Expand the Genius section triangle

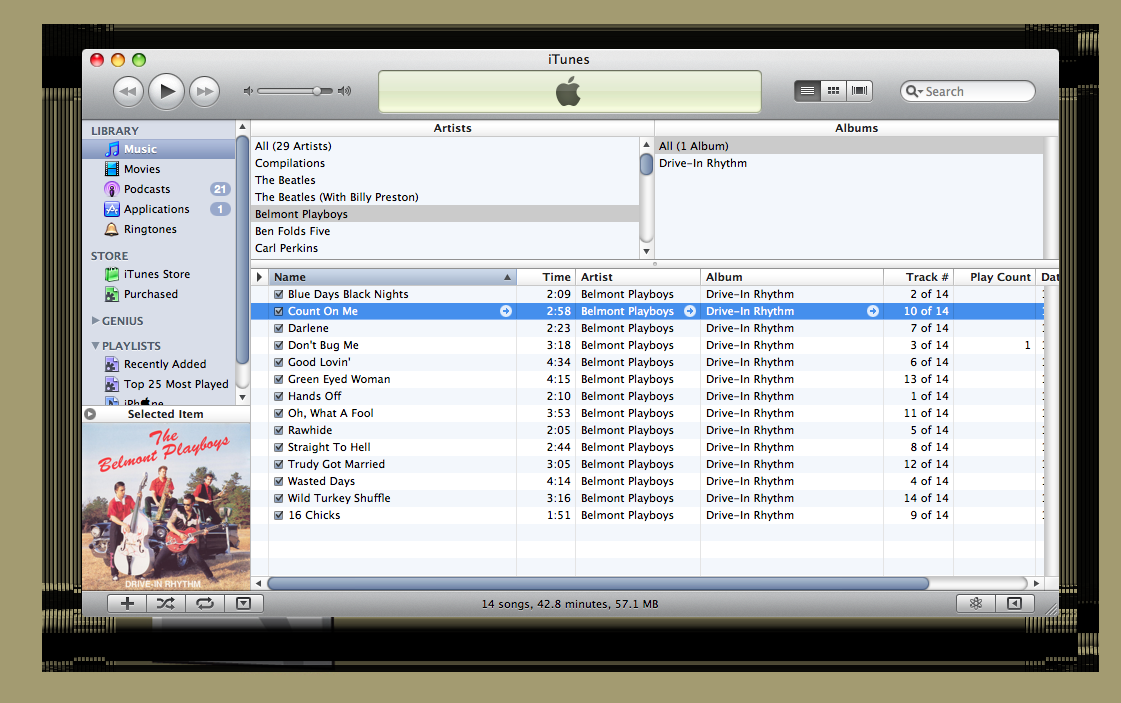click(x=95, y=320)
